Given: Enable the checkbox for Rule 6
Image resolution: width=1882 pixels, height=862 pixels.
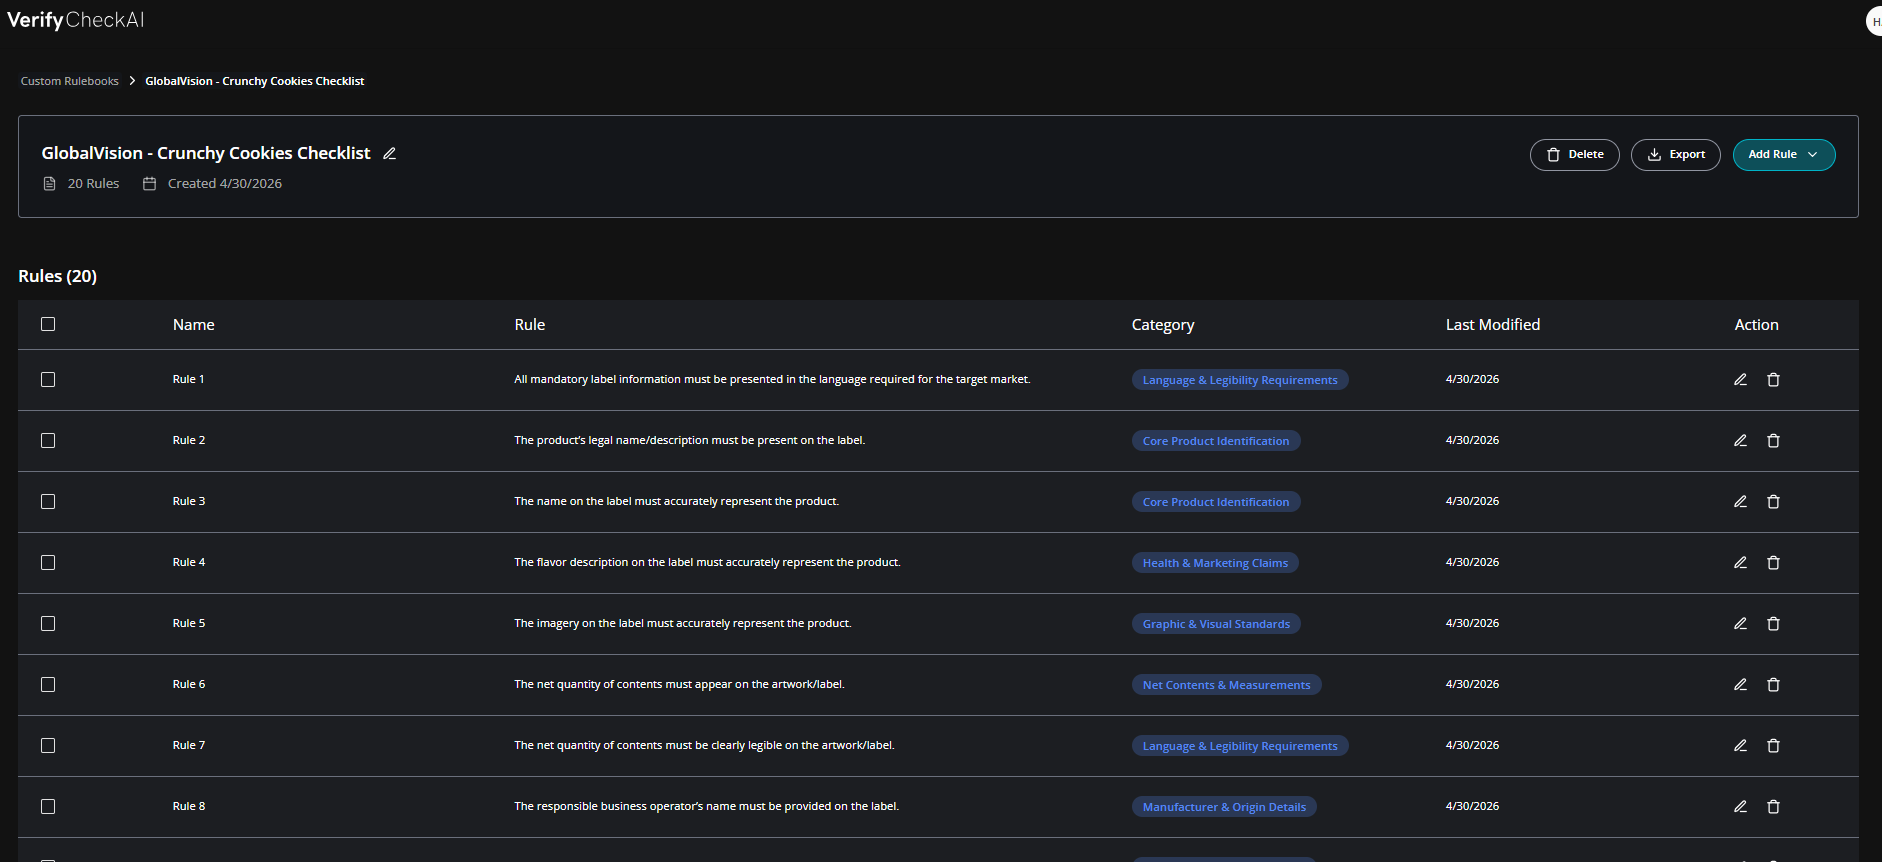Looking at the screenshot, I should [x=48, y=685].
